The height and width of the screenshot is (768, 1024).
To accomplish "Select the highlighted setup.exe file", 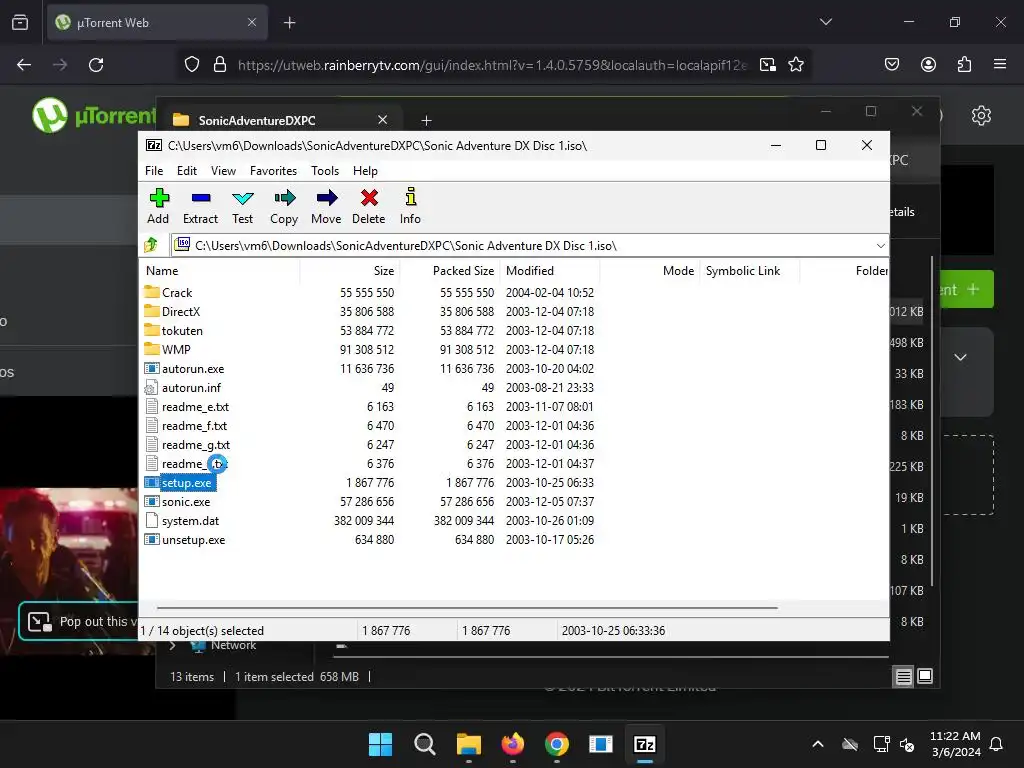I will [186, 483].
